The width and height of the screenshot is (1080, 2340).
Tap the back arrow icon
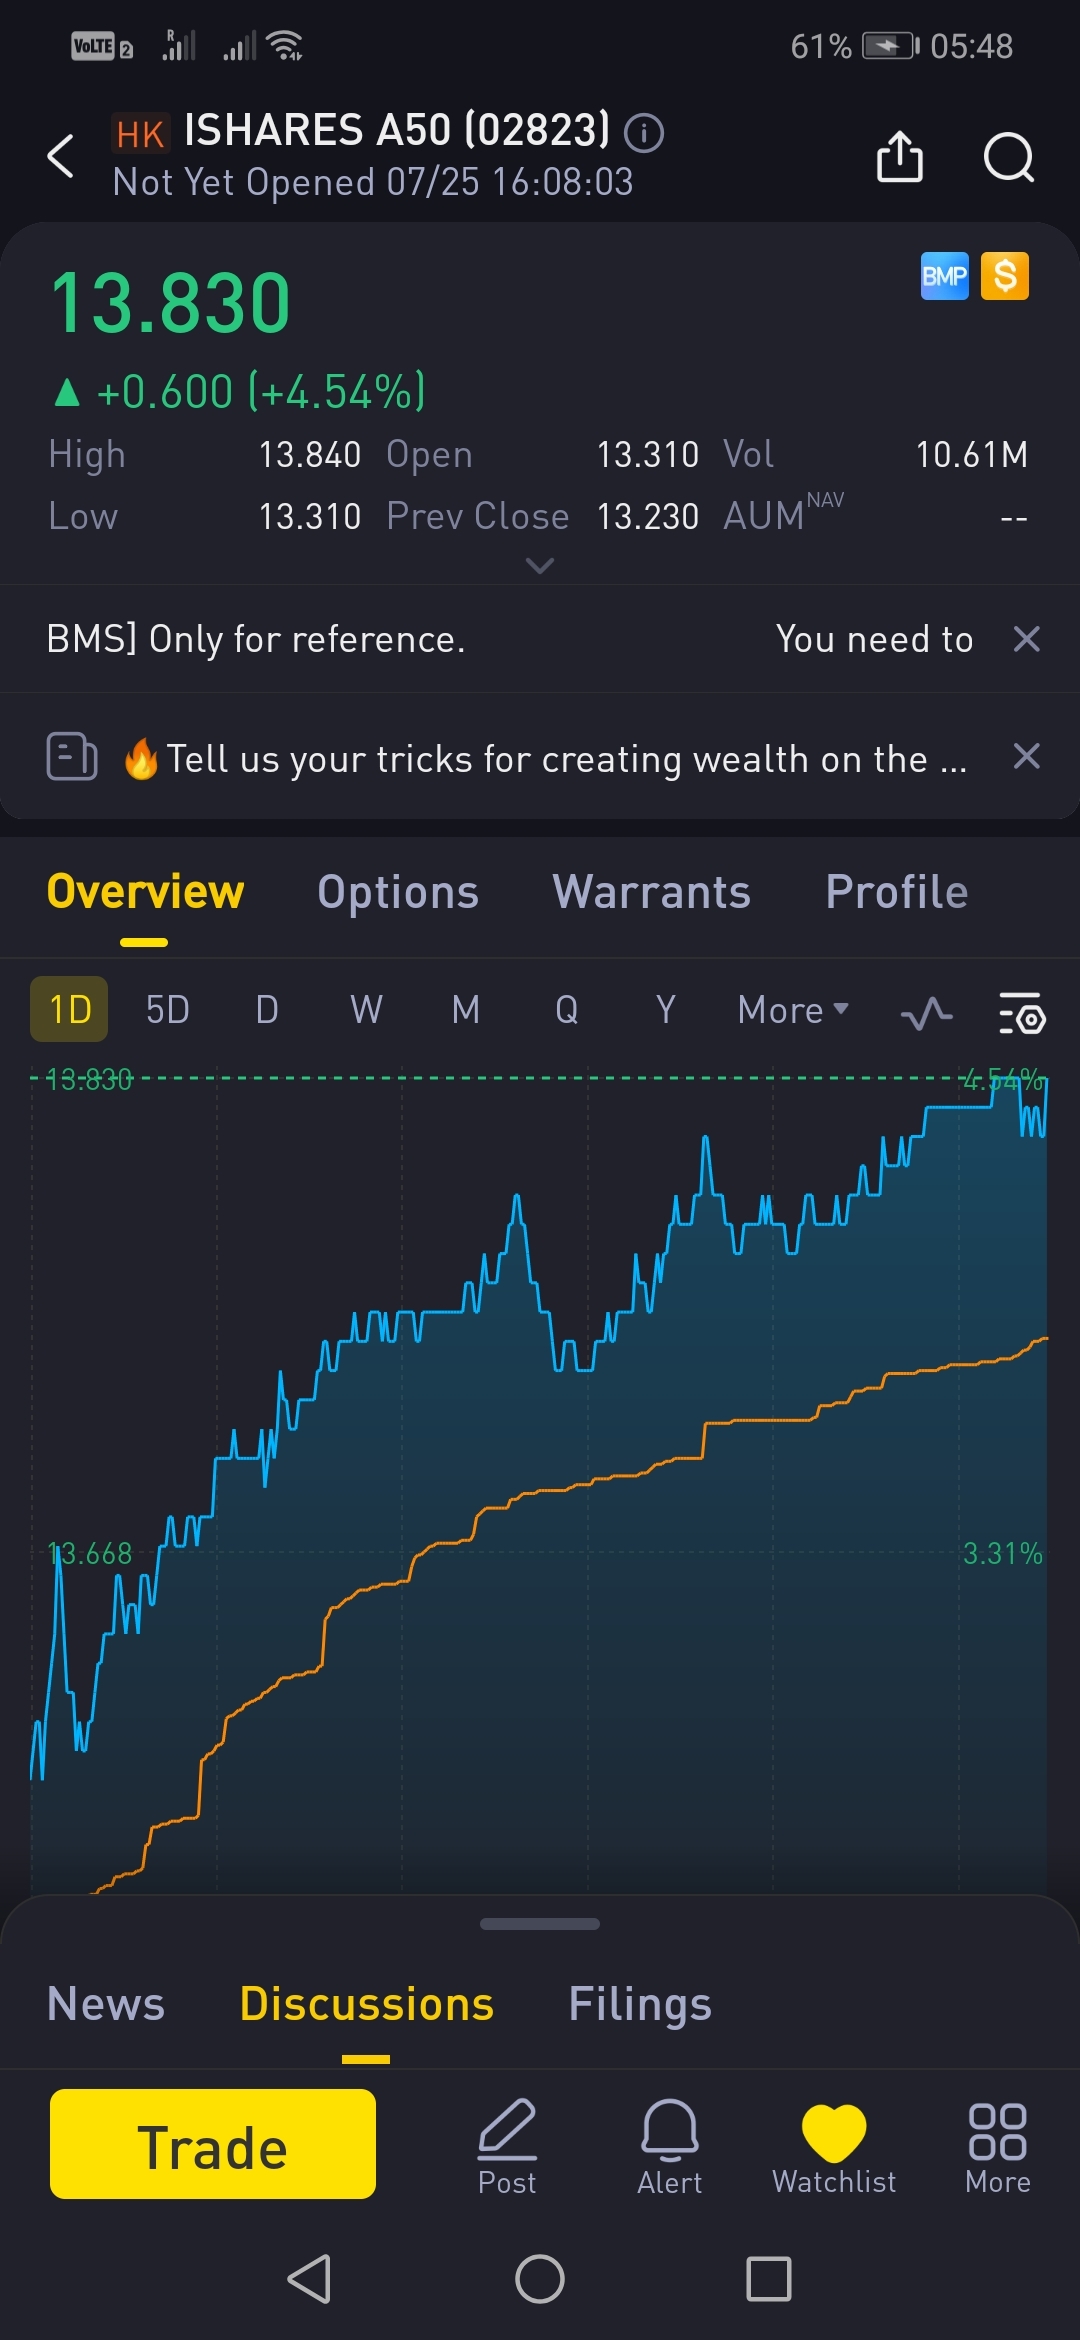[61, 157]
